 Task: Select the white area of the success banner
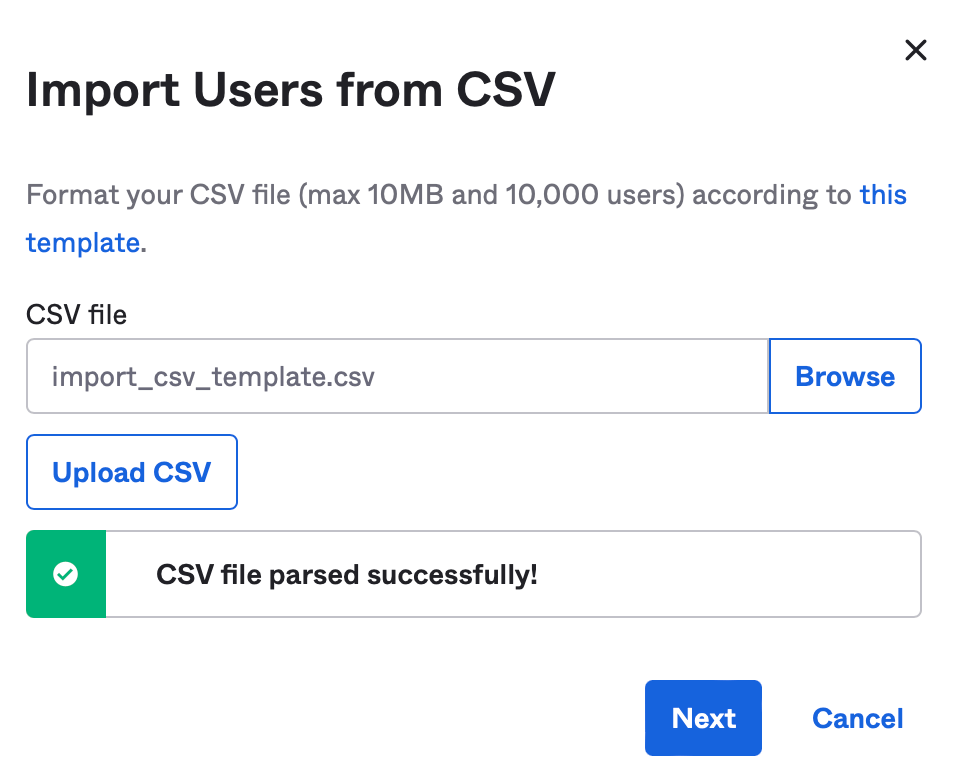[x=730, y=575]
